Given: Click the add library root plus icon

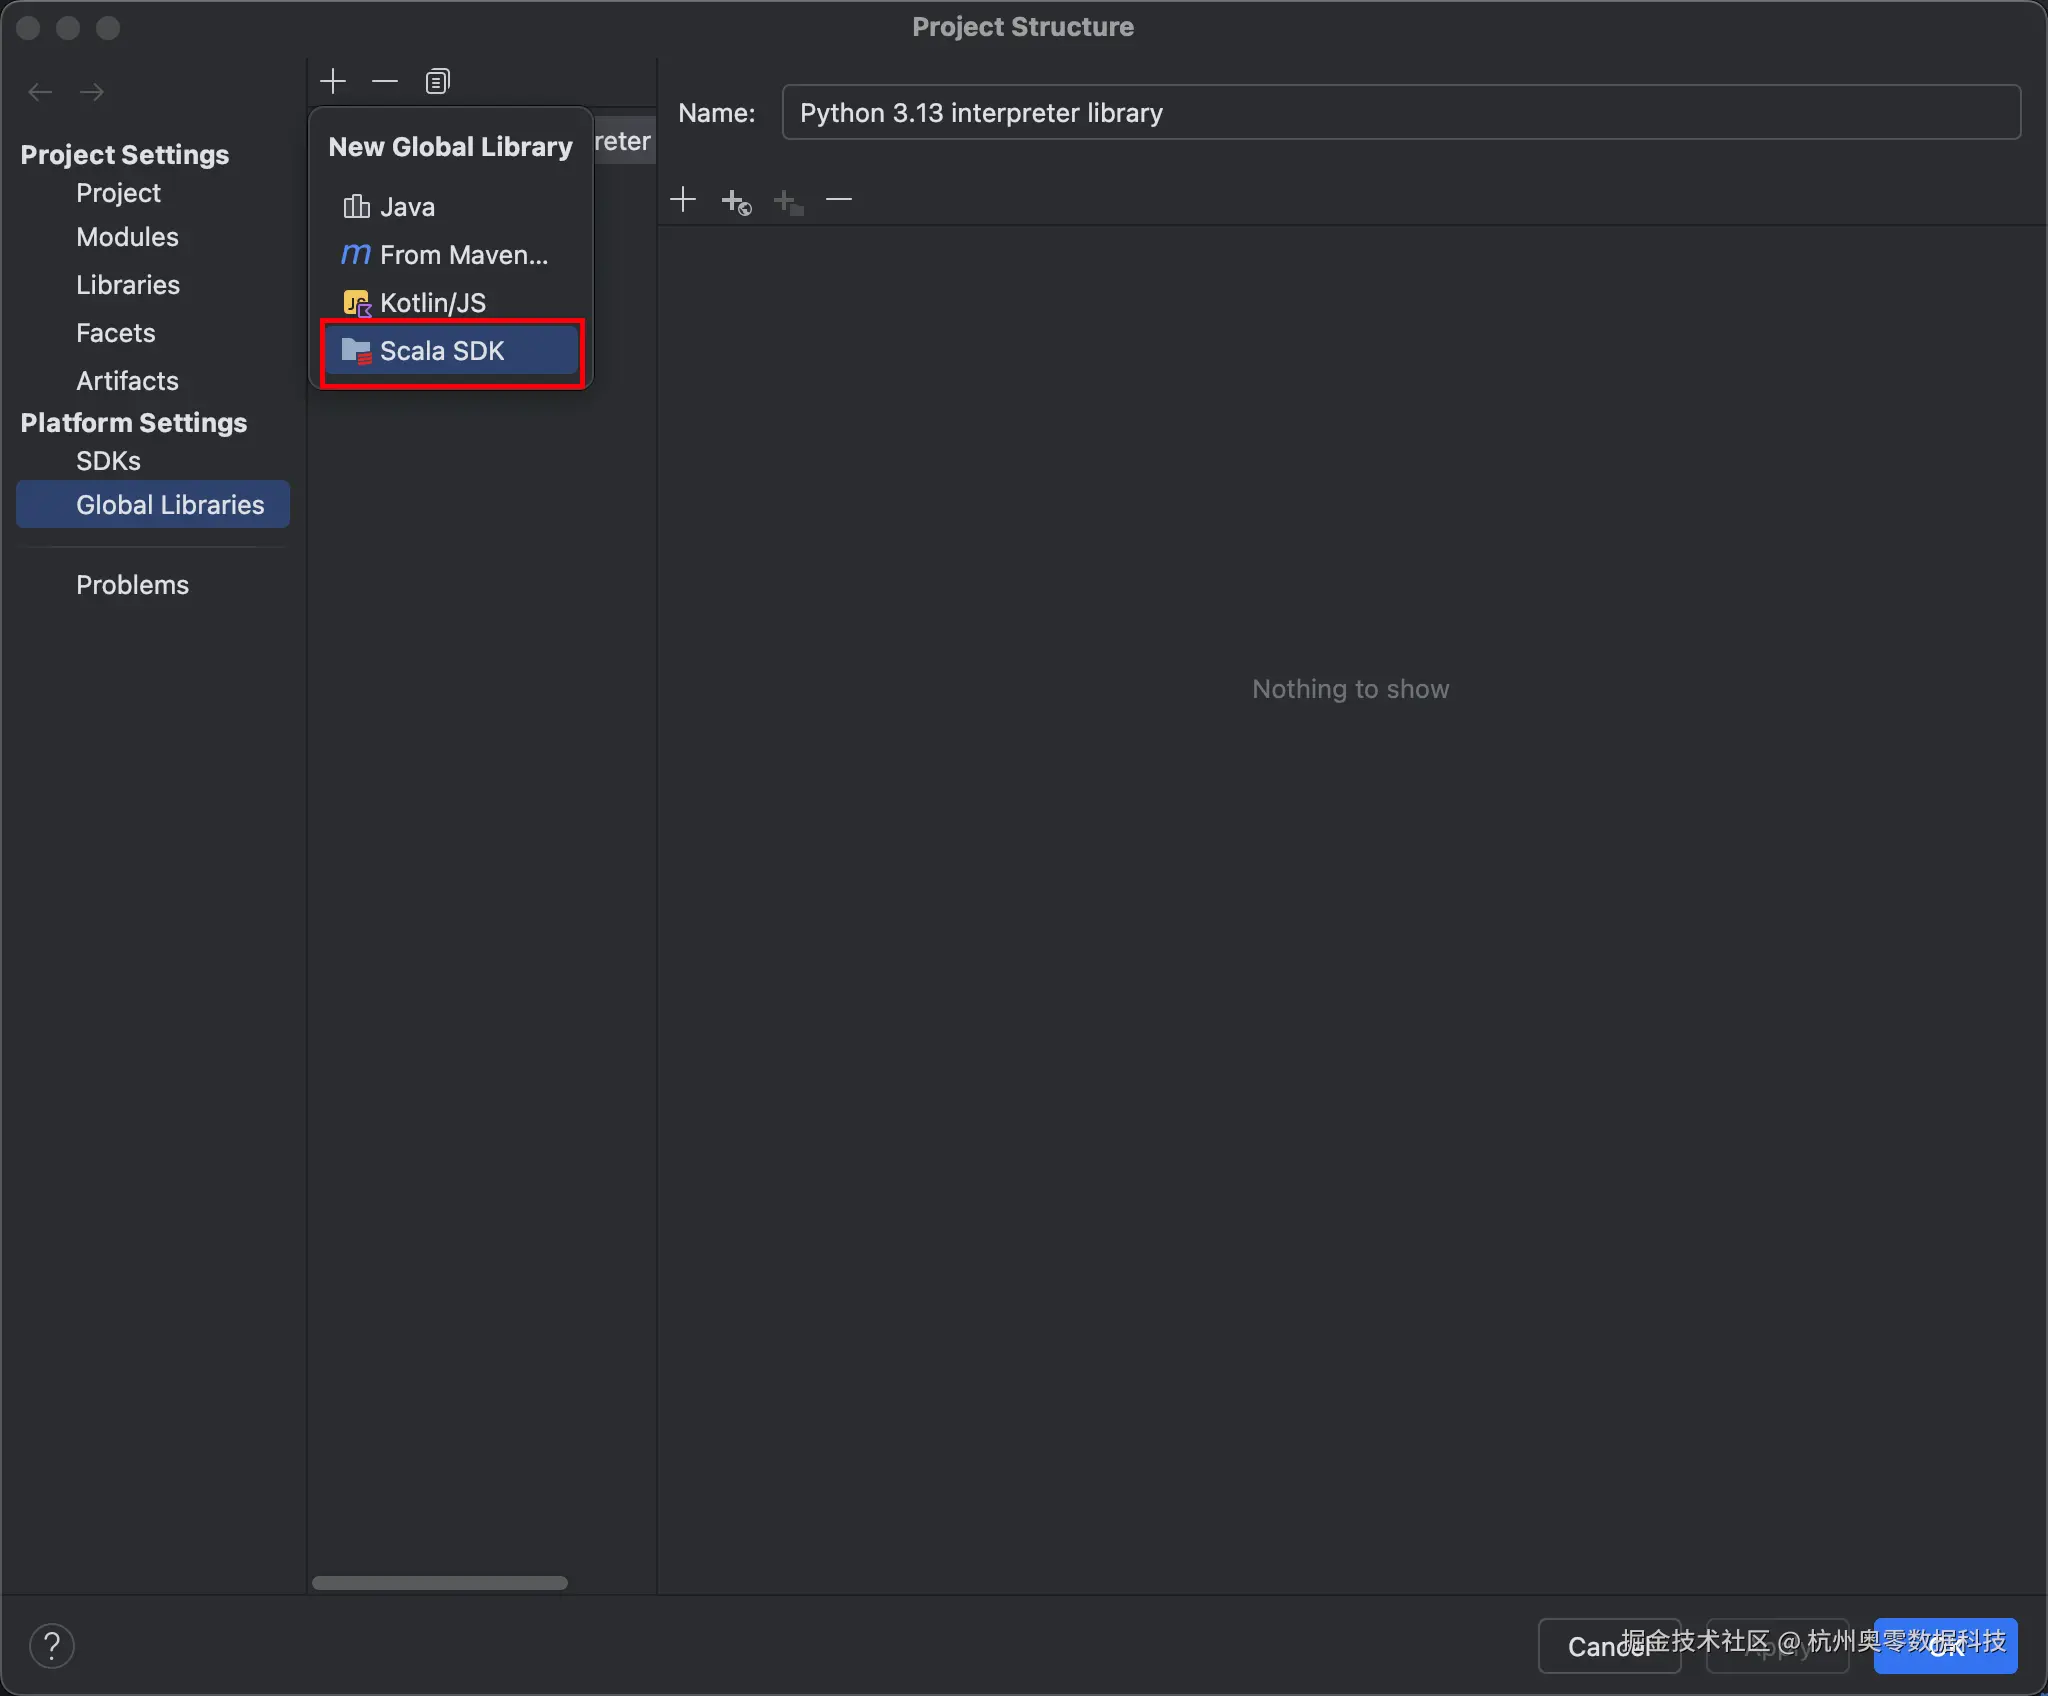Looking at the screenshot, I should coord(683,200).
